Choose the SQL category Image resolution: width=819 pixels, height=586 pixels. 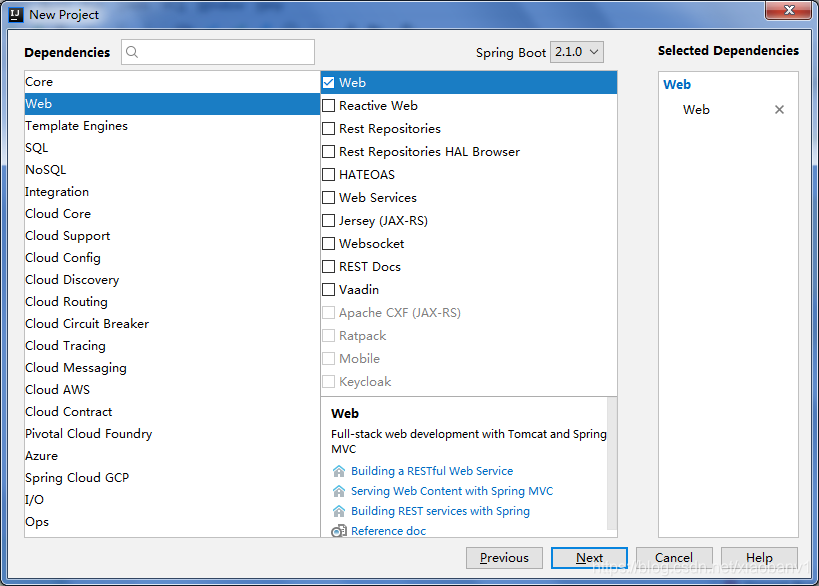coord(172,148)
